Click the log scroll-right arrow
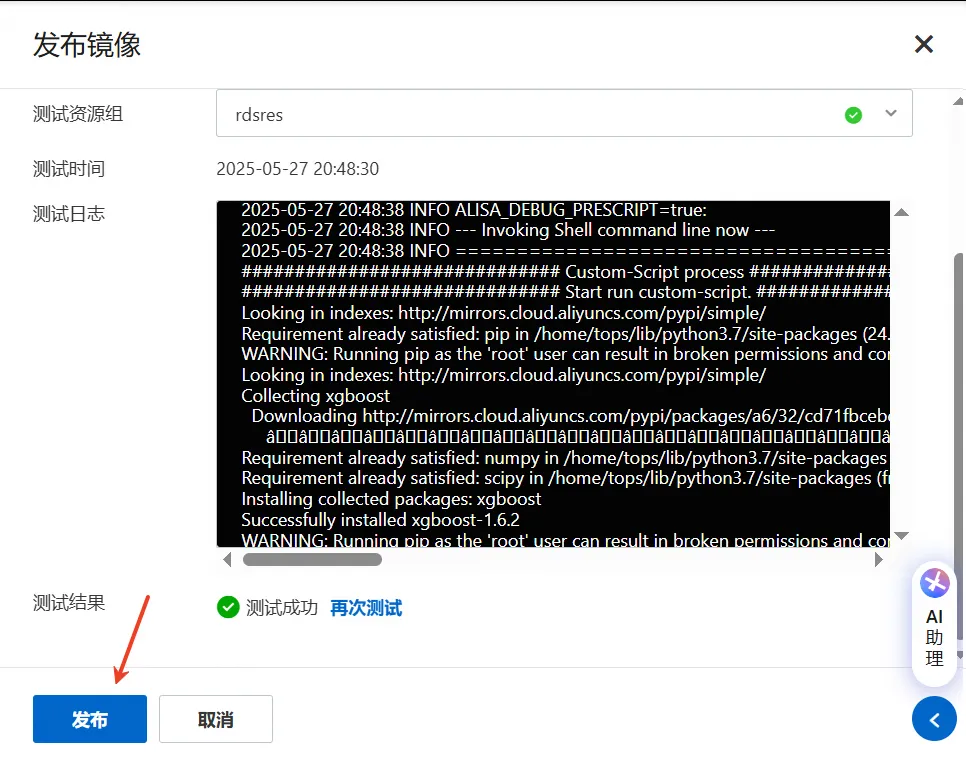 pos(879,560)
